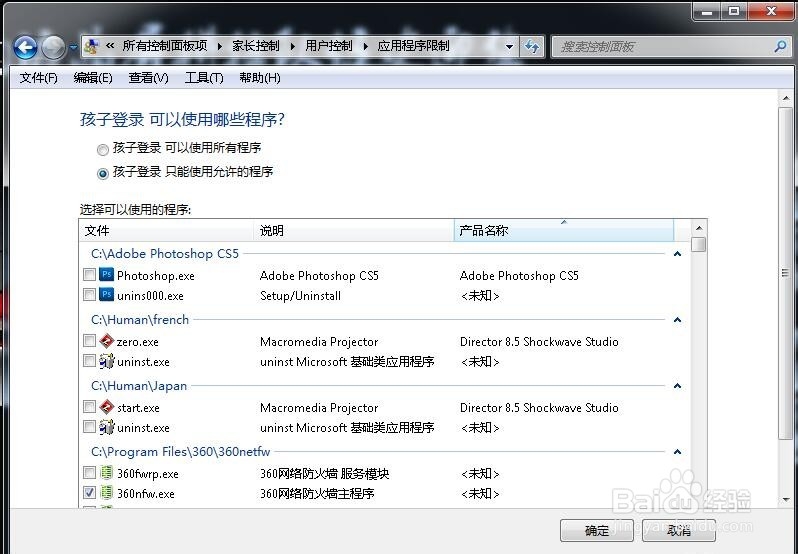The height and width of the screenshot is (554, 798).
Task: Click window scrollbar up arrow
Action: click(785, 98)
